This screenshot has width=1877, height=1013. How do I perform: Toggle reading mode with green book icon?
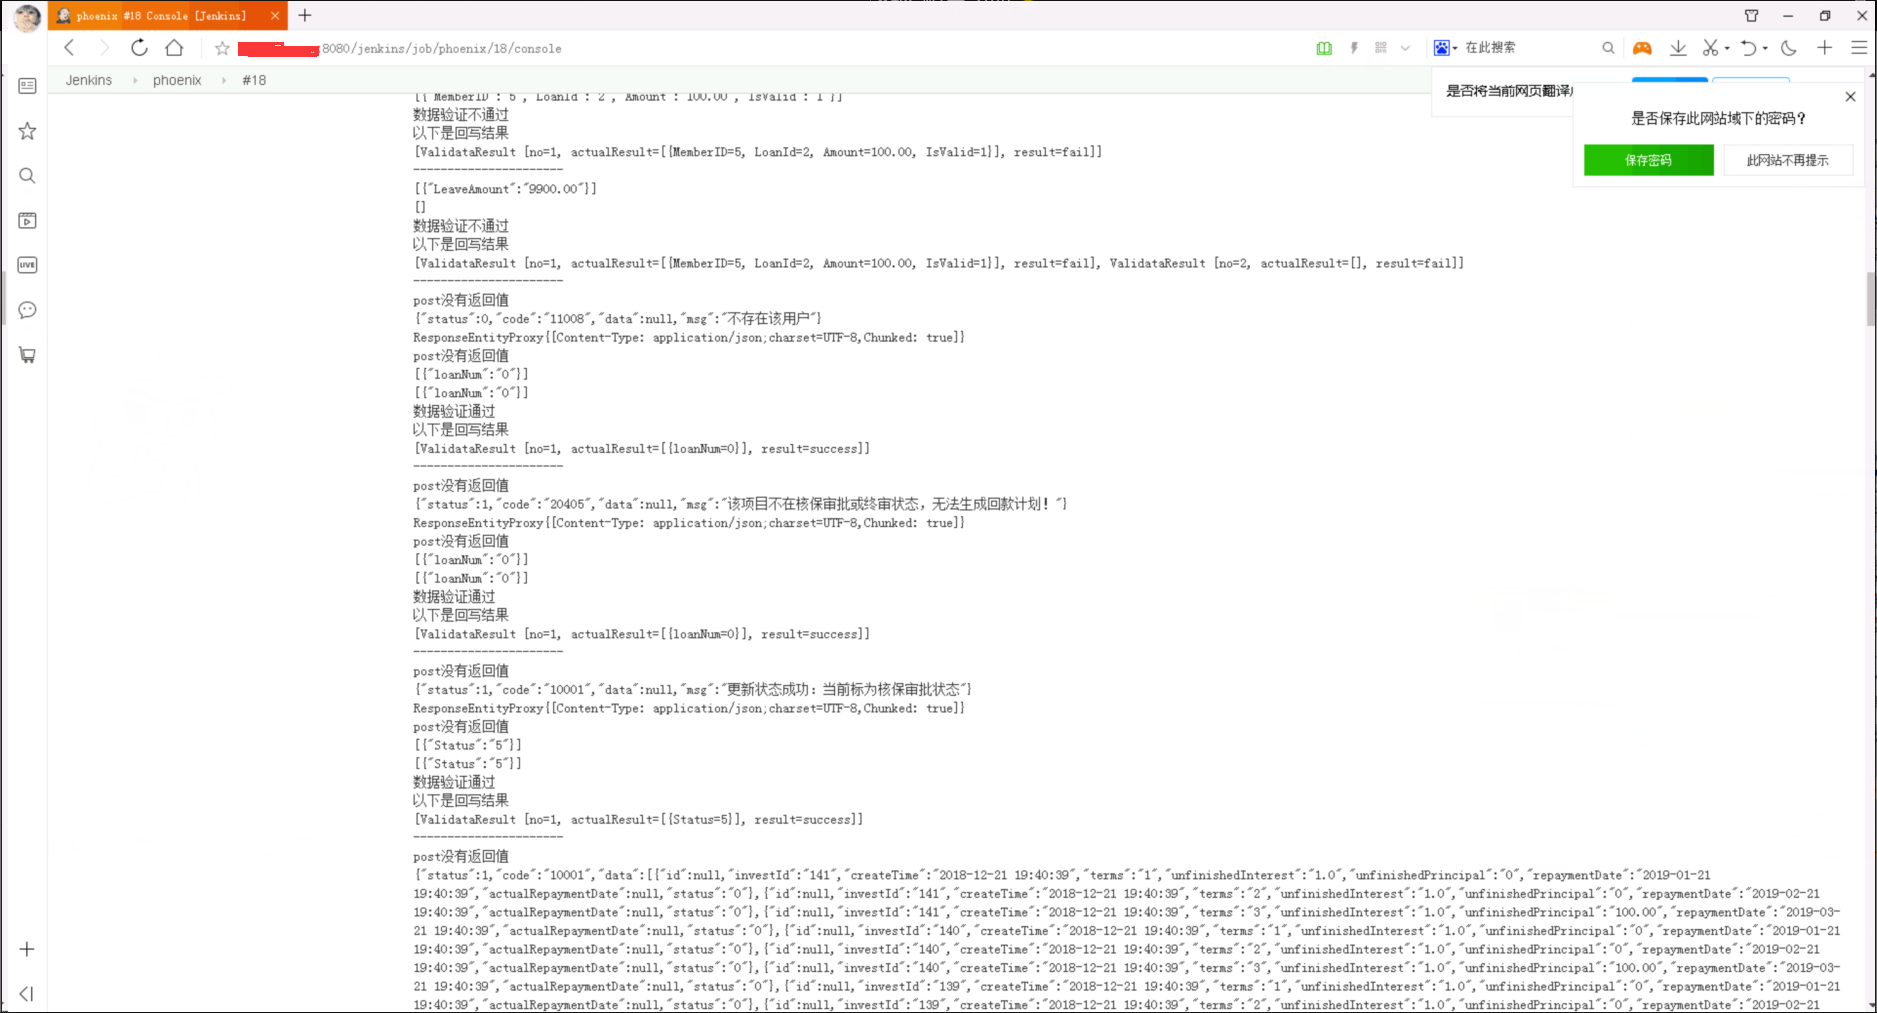[x=1324, y=48]
